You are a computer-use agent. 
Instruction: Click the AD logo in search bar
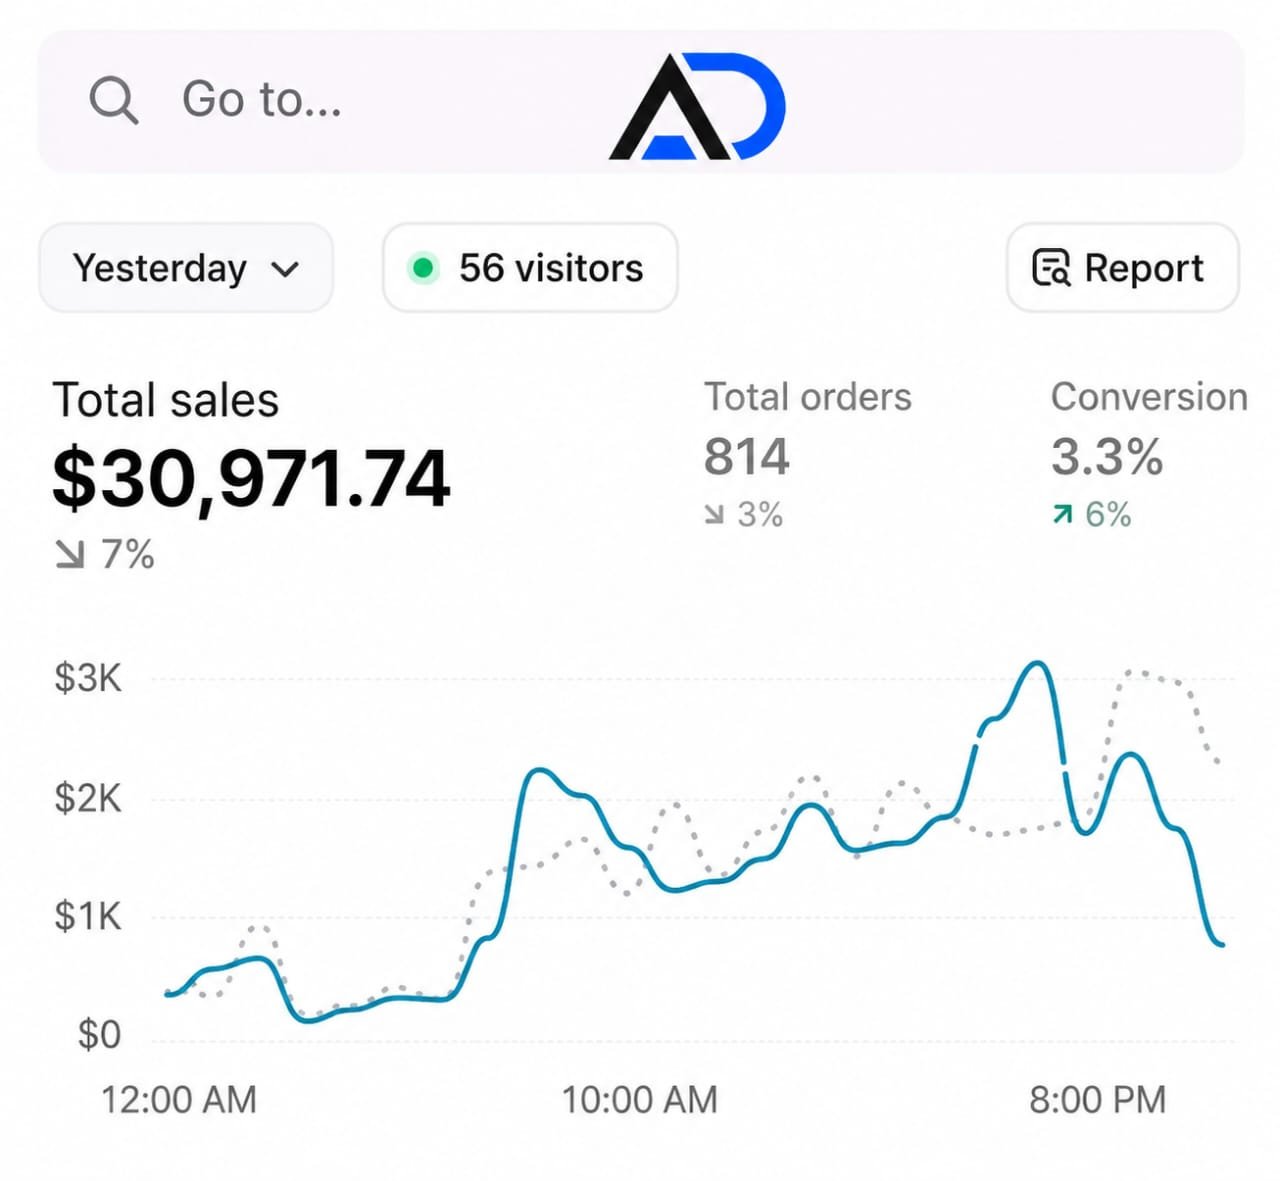(697, 106)
